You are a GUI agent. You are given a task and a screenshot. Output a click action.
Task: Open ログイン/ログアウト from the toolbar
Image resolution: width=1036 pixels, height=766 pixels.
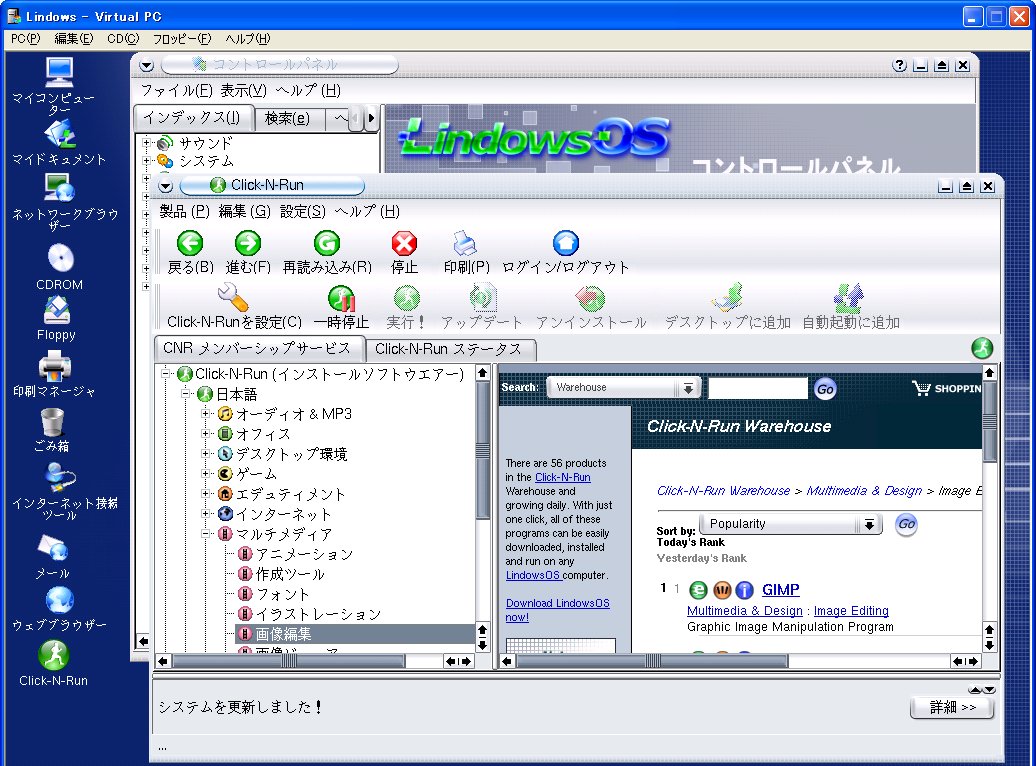[566, 243]
